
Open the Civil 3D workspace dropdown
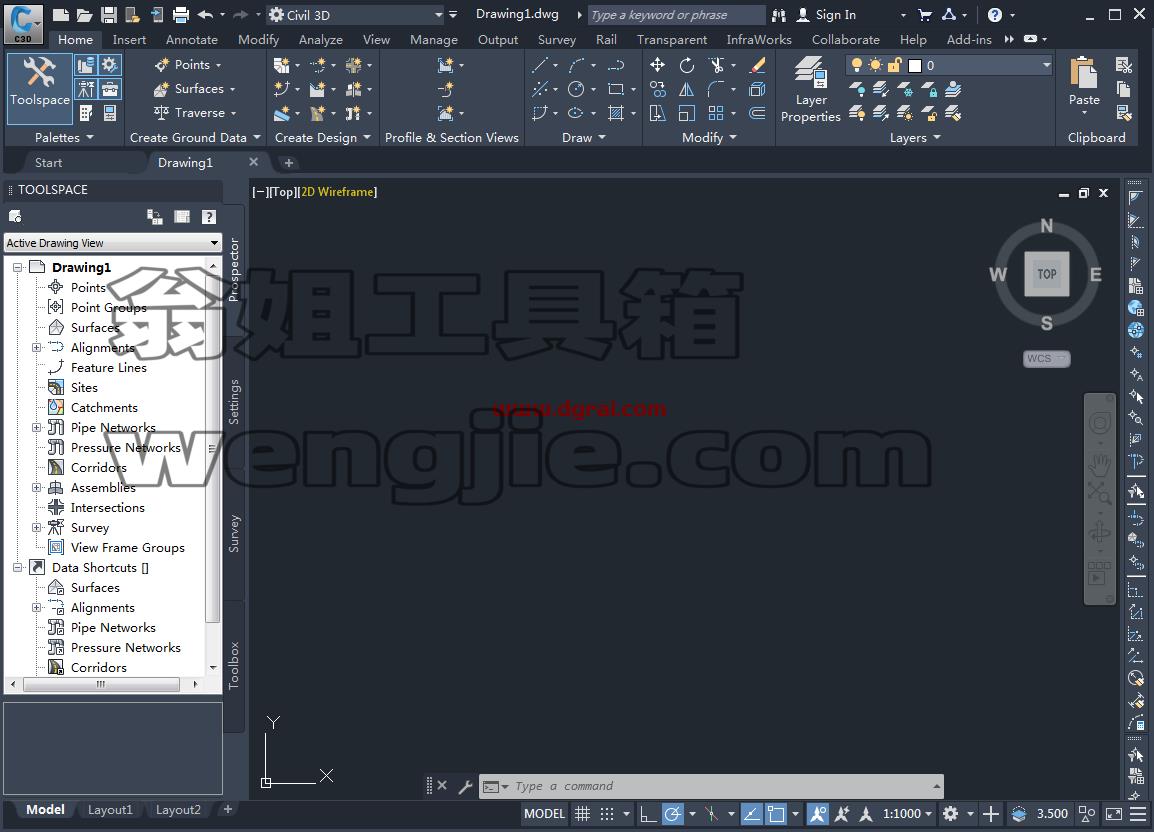[x=355, y=15]
